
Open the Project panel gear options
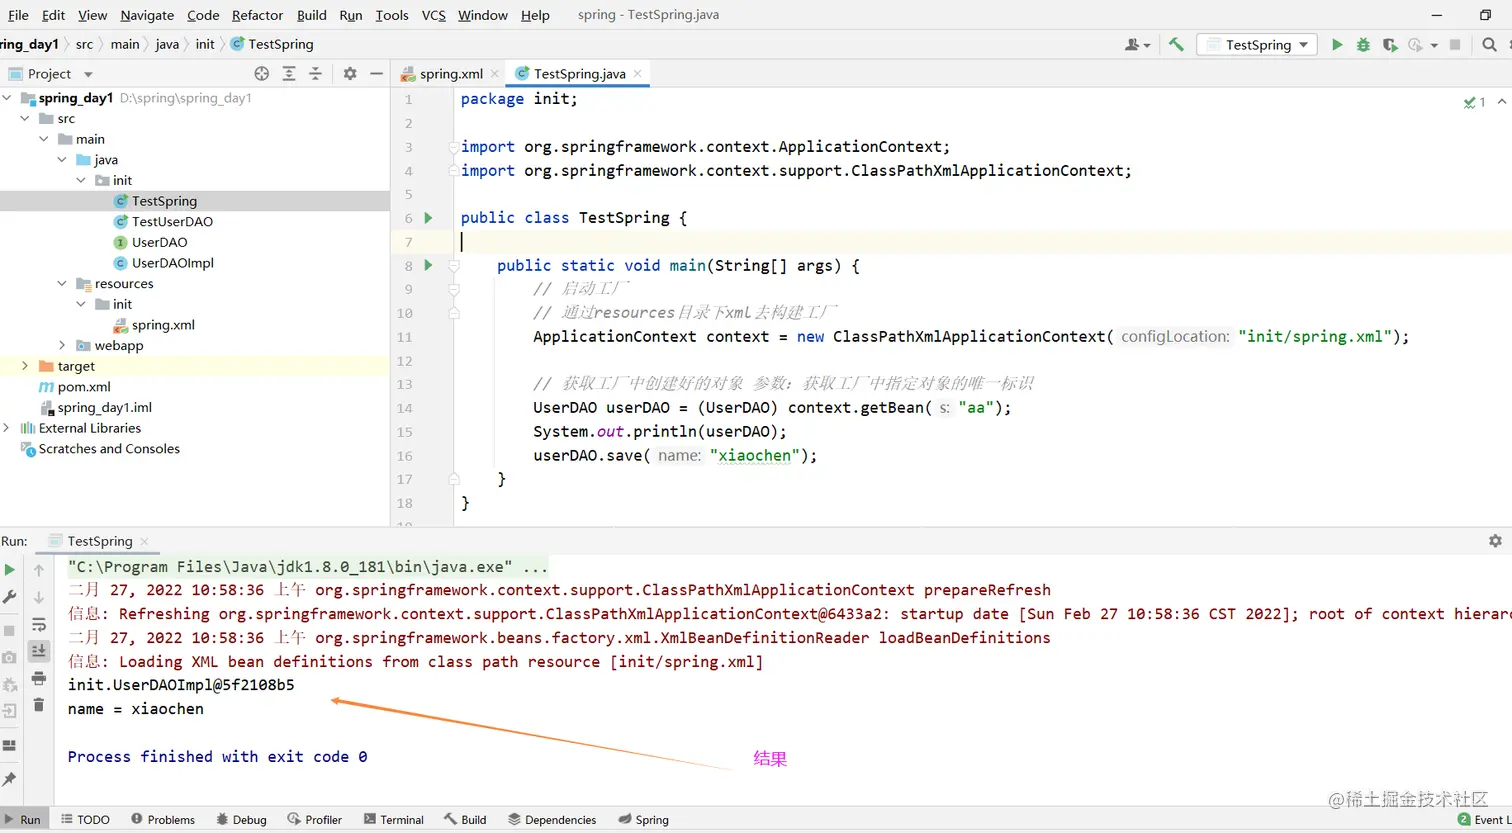pyautogui.click(x=350, y=73)
